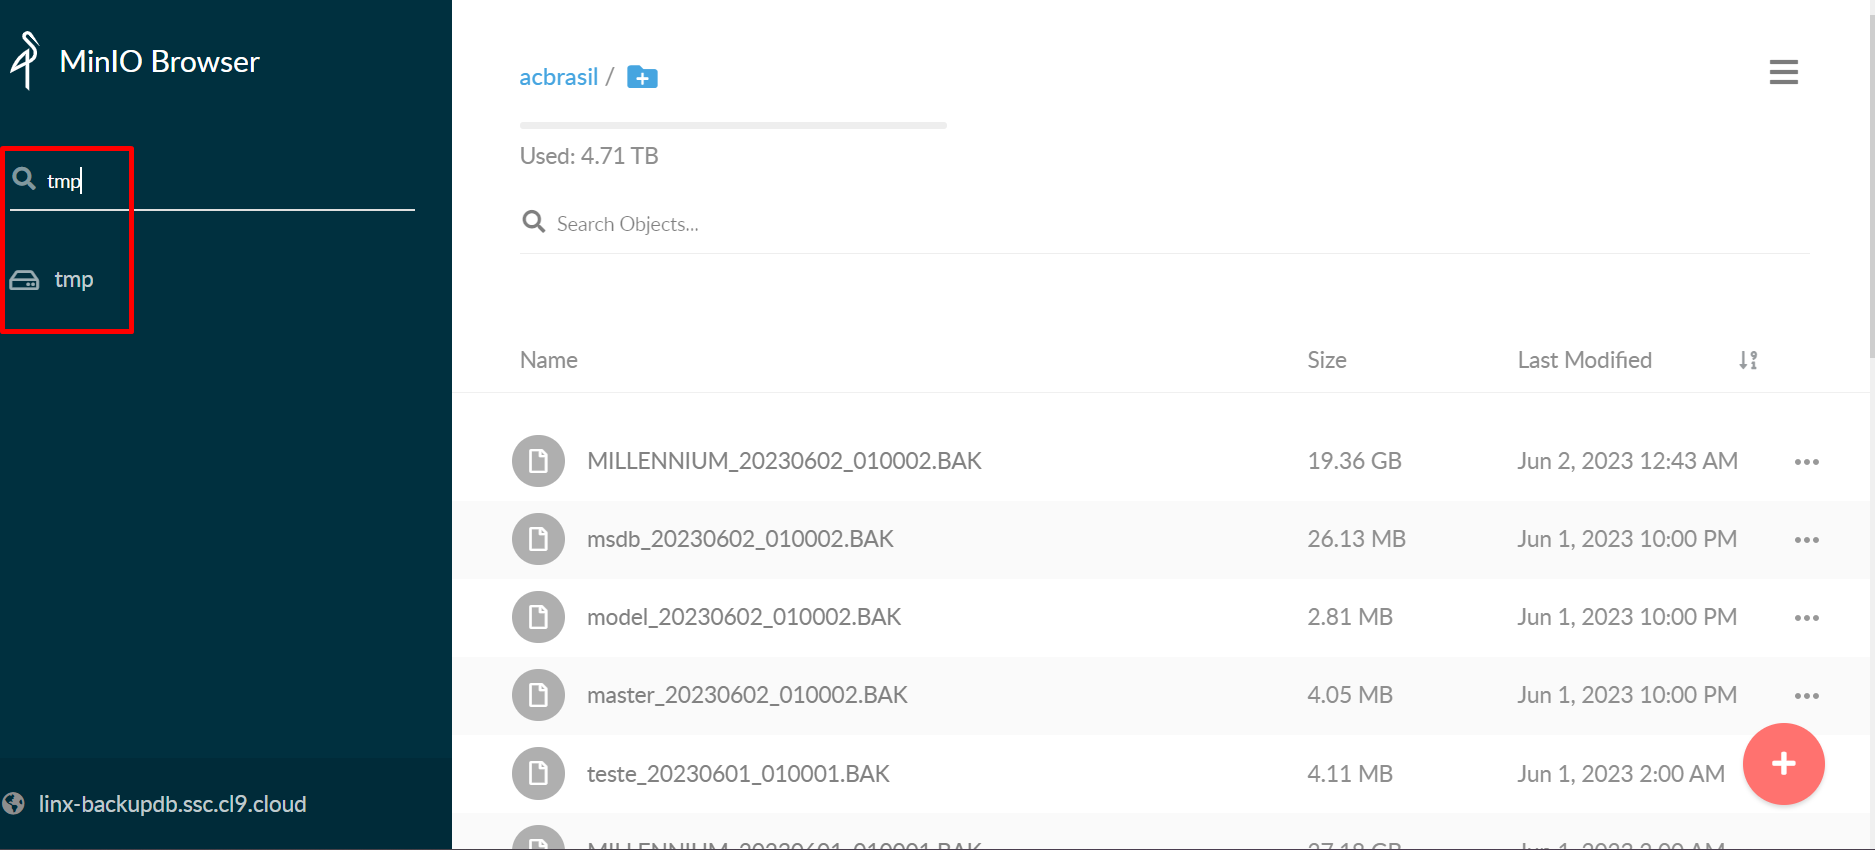The height and width of the screenshot is (850, 1875).
Task: Open actions menu for MILLENNIUM_20230602_010002.BAK
Action: [1806, 462]
